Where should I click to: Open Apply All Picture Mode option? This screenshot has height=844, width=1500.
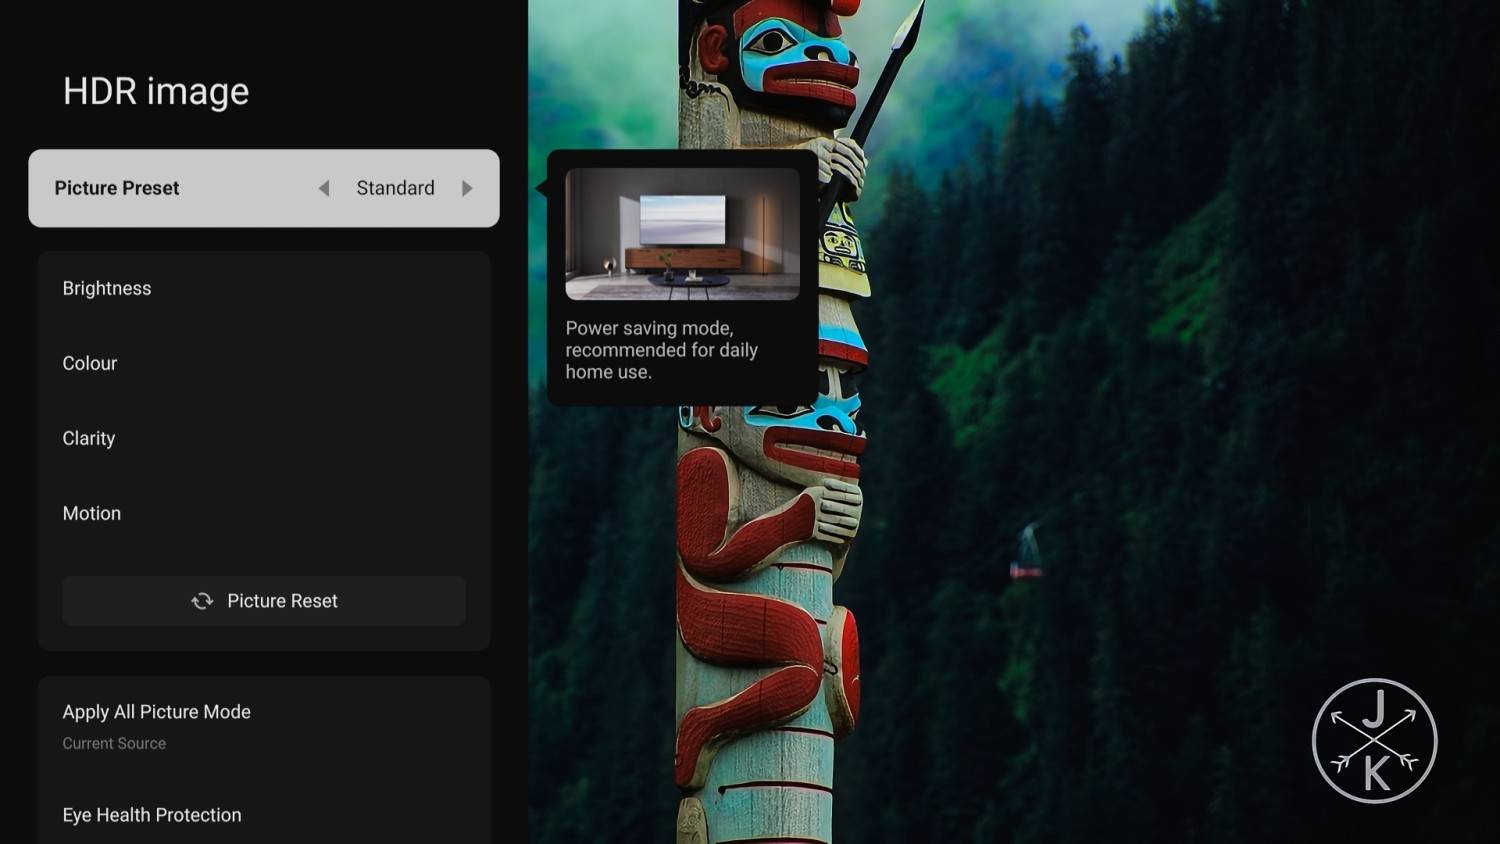pos(157,712)
